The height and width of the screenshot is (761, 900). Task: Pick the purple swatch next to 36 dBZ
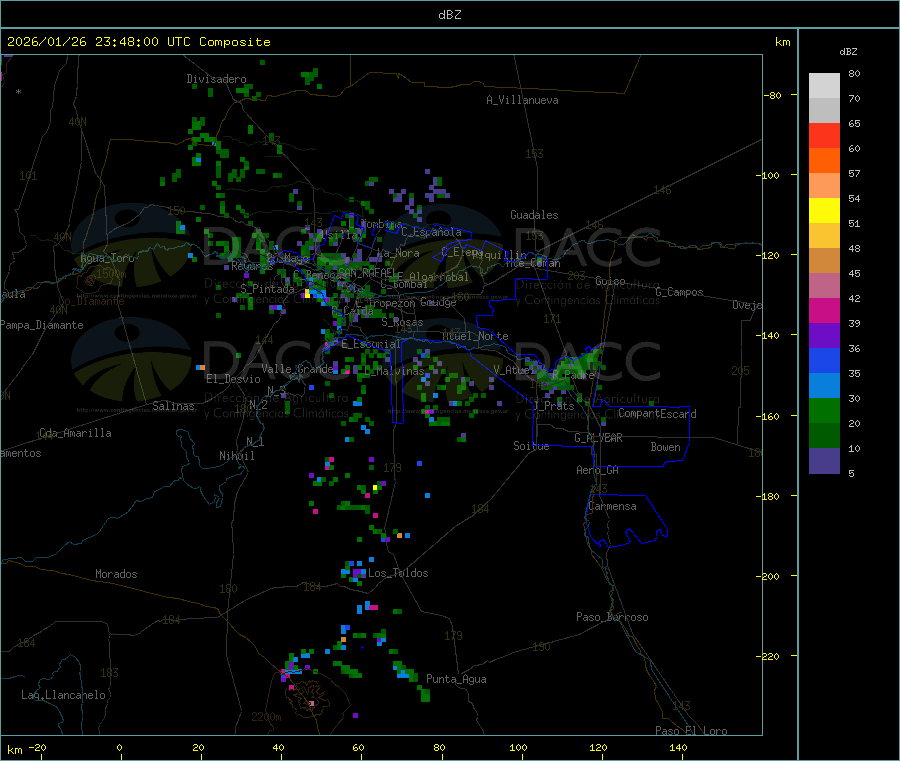(824, 336)
